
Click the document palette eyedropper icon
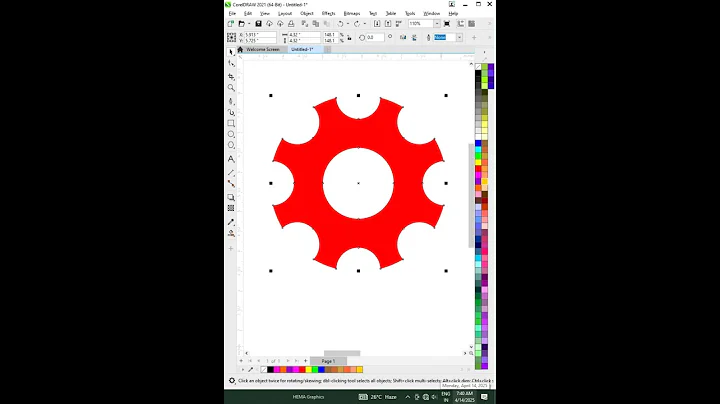click(x=250, y=370)
